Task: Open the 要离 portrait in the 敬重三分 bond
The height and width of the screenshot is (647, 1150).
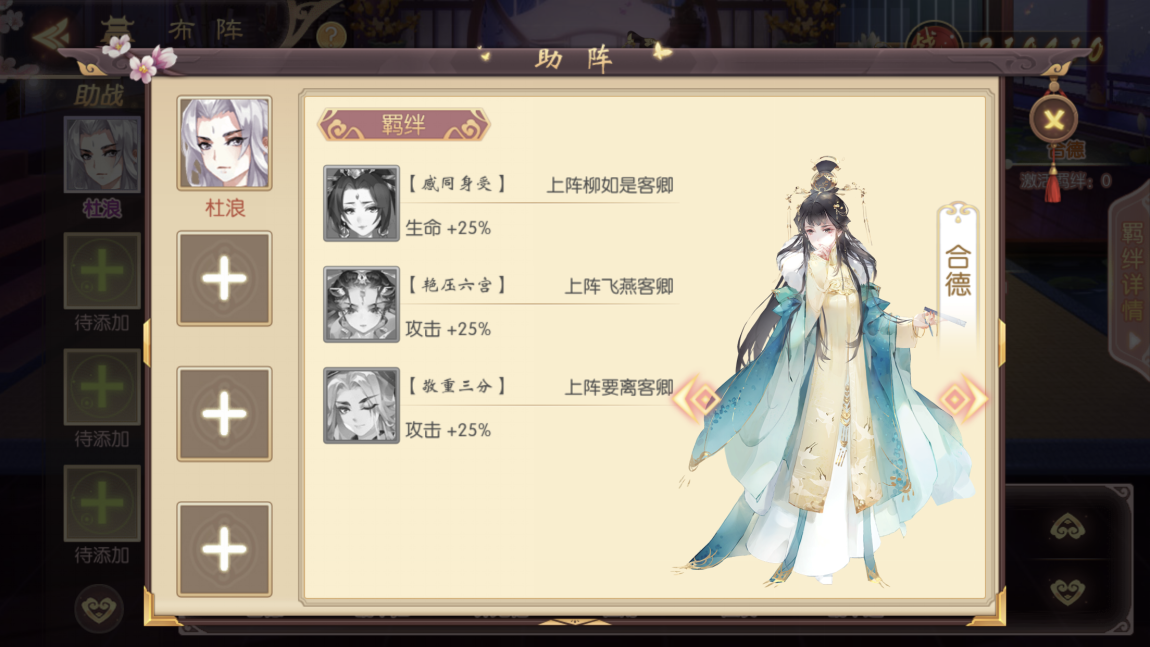Action: [362, 406]
